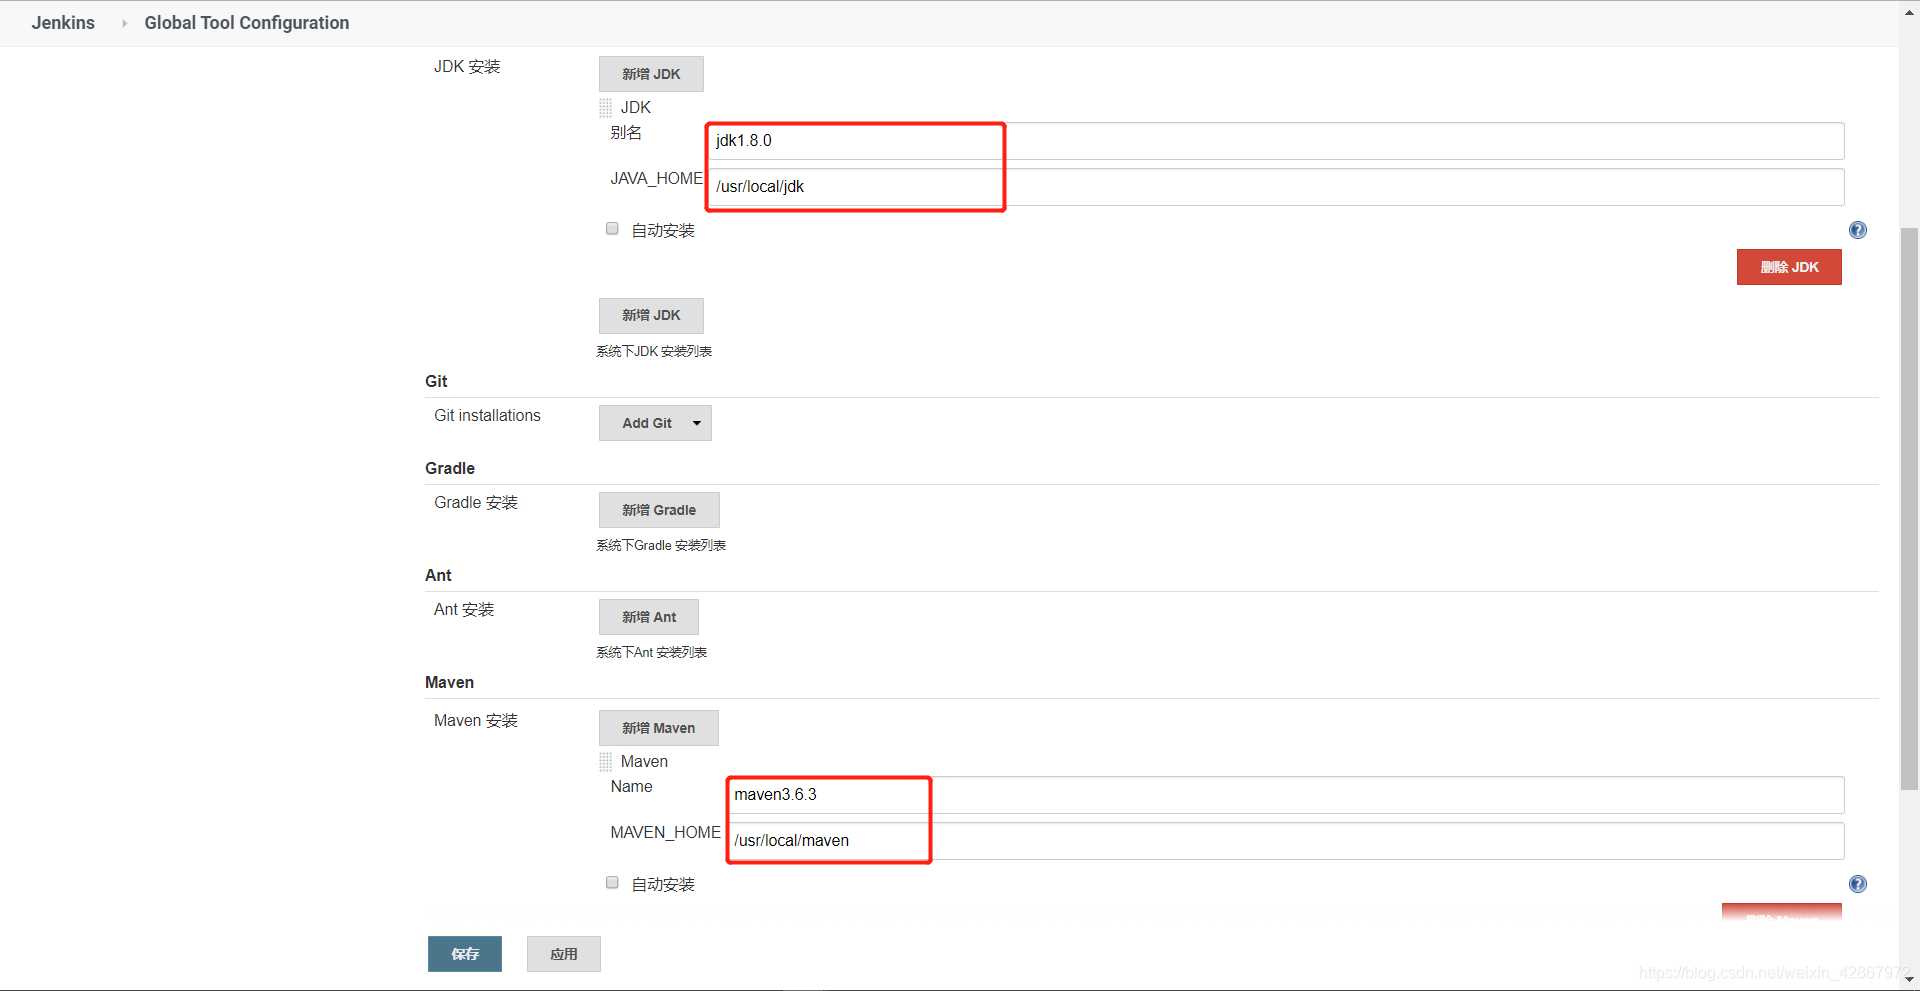The height and width of the screenshot is (991, 1920).
Task: Click the JDK 安装 label
Action: tap(467, 66)
